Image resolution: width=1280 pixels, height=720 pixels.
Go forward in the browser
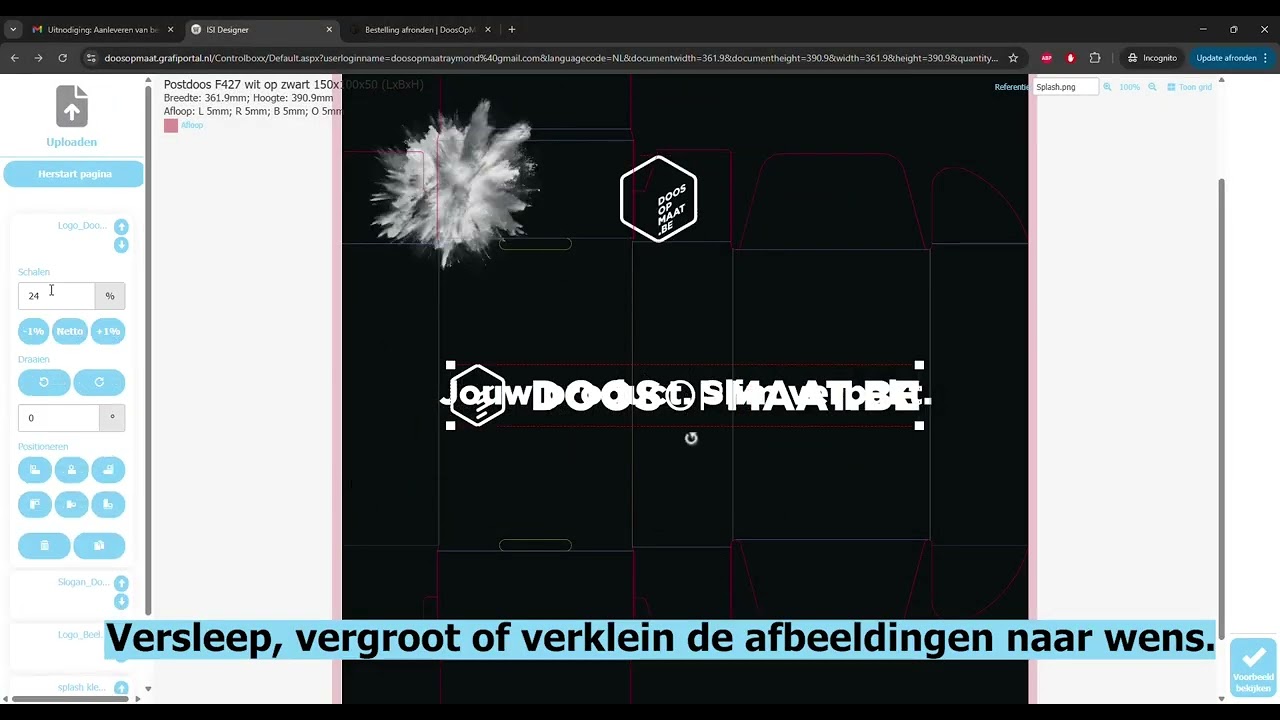pos(39,58)
